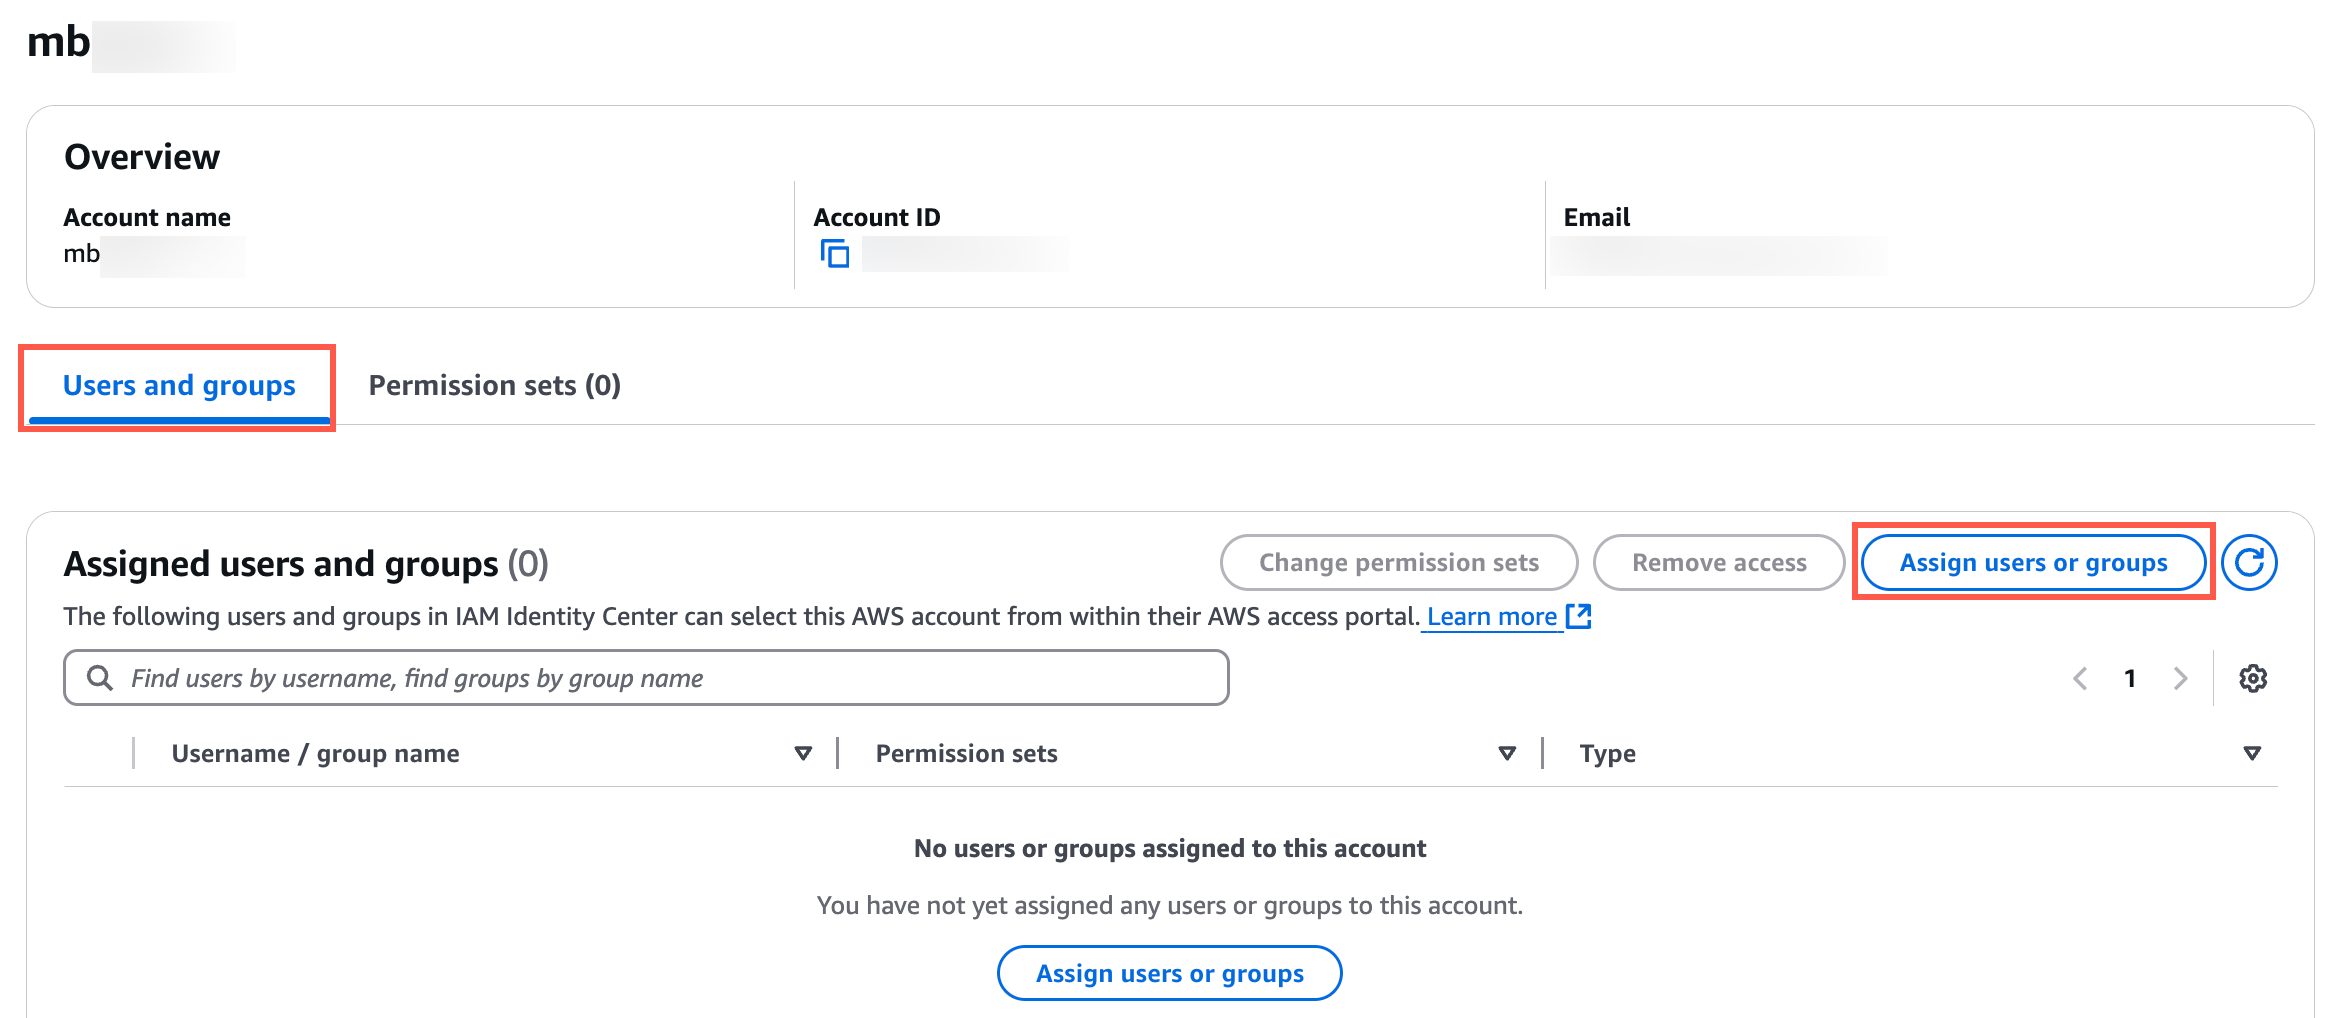The width and height of the screenshot is (2332, 1018).
Task: Copy the Account ID with copy icon
Action: point(835,254)
